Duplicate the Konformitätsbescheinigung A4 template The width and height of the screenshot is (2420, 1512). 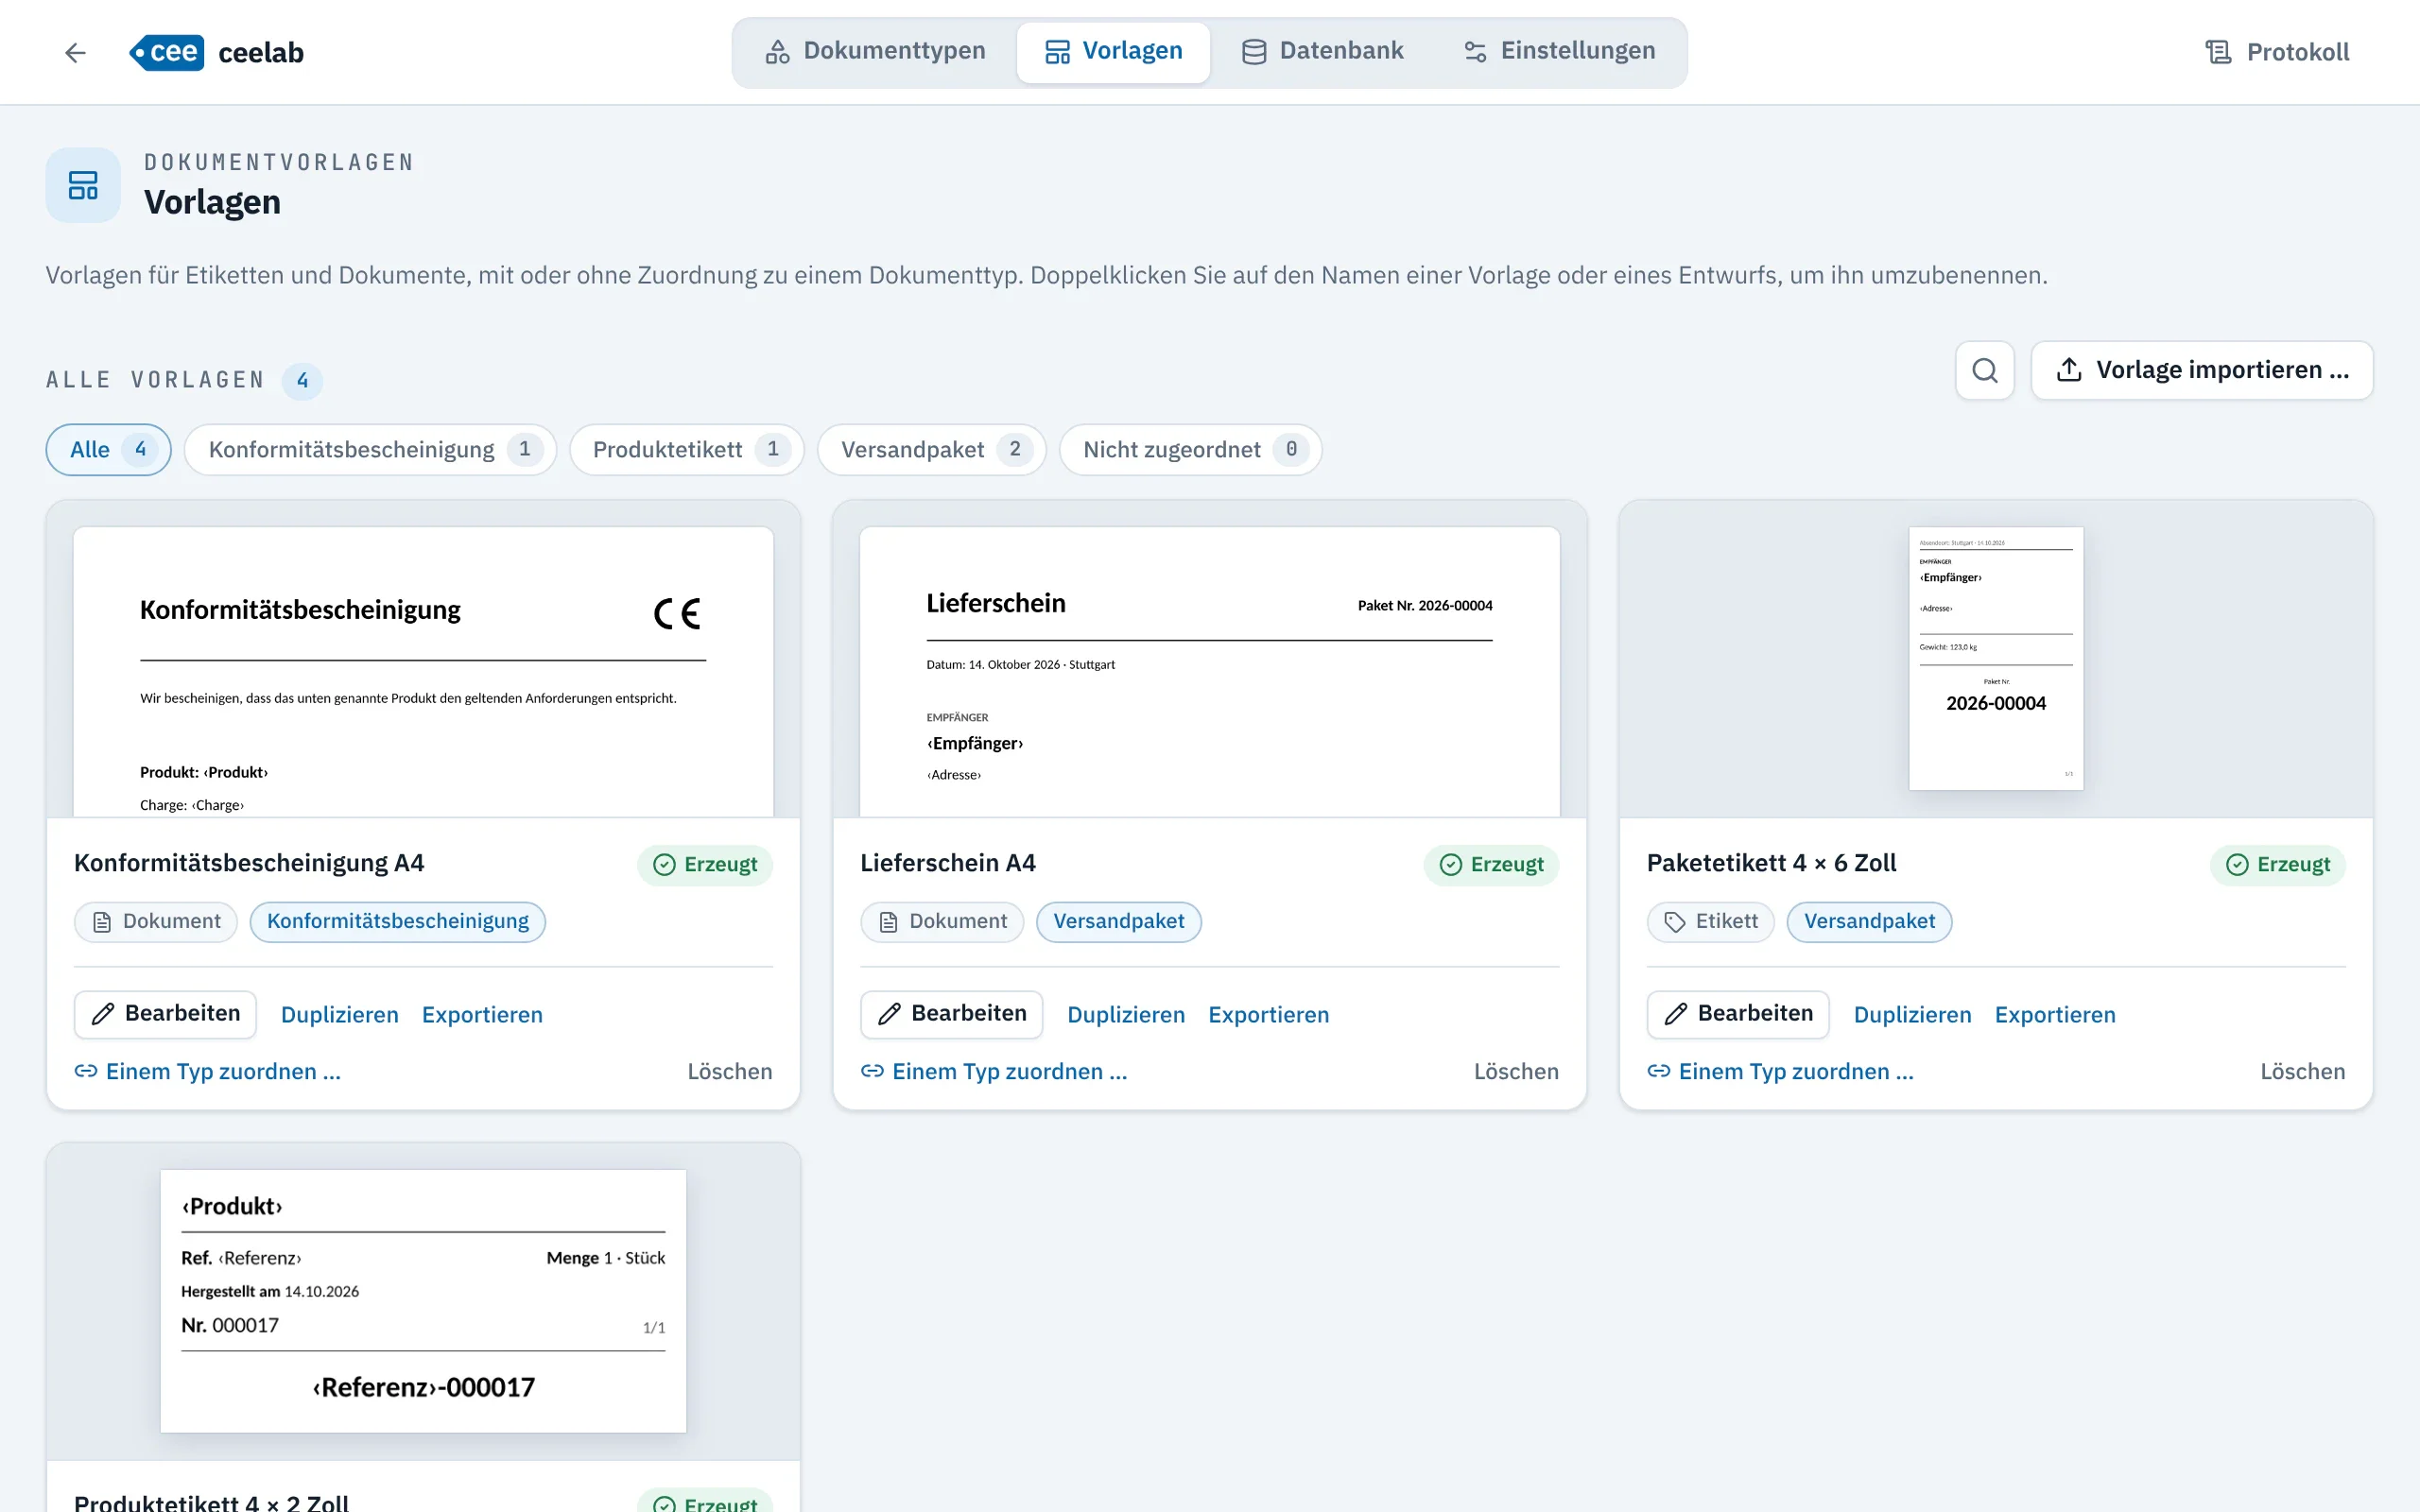(340, 1015)
